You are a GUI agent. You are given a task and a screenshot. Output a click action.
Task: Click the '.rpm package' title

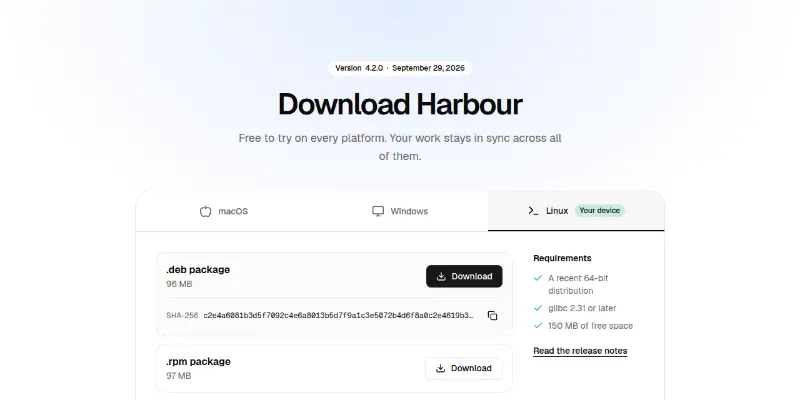[198, 362]
